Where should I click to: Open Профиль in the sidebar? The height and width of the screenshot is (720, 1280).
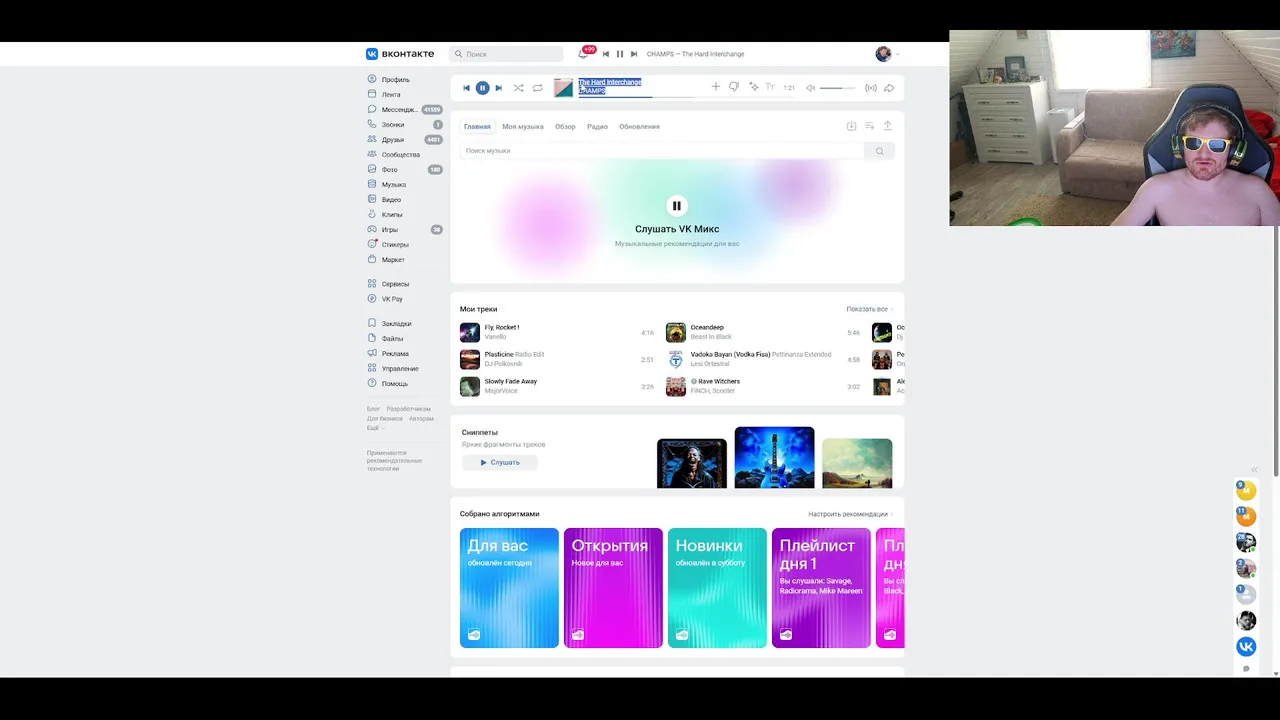[395, 80]
